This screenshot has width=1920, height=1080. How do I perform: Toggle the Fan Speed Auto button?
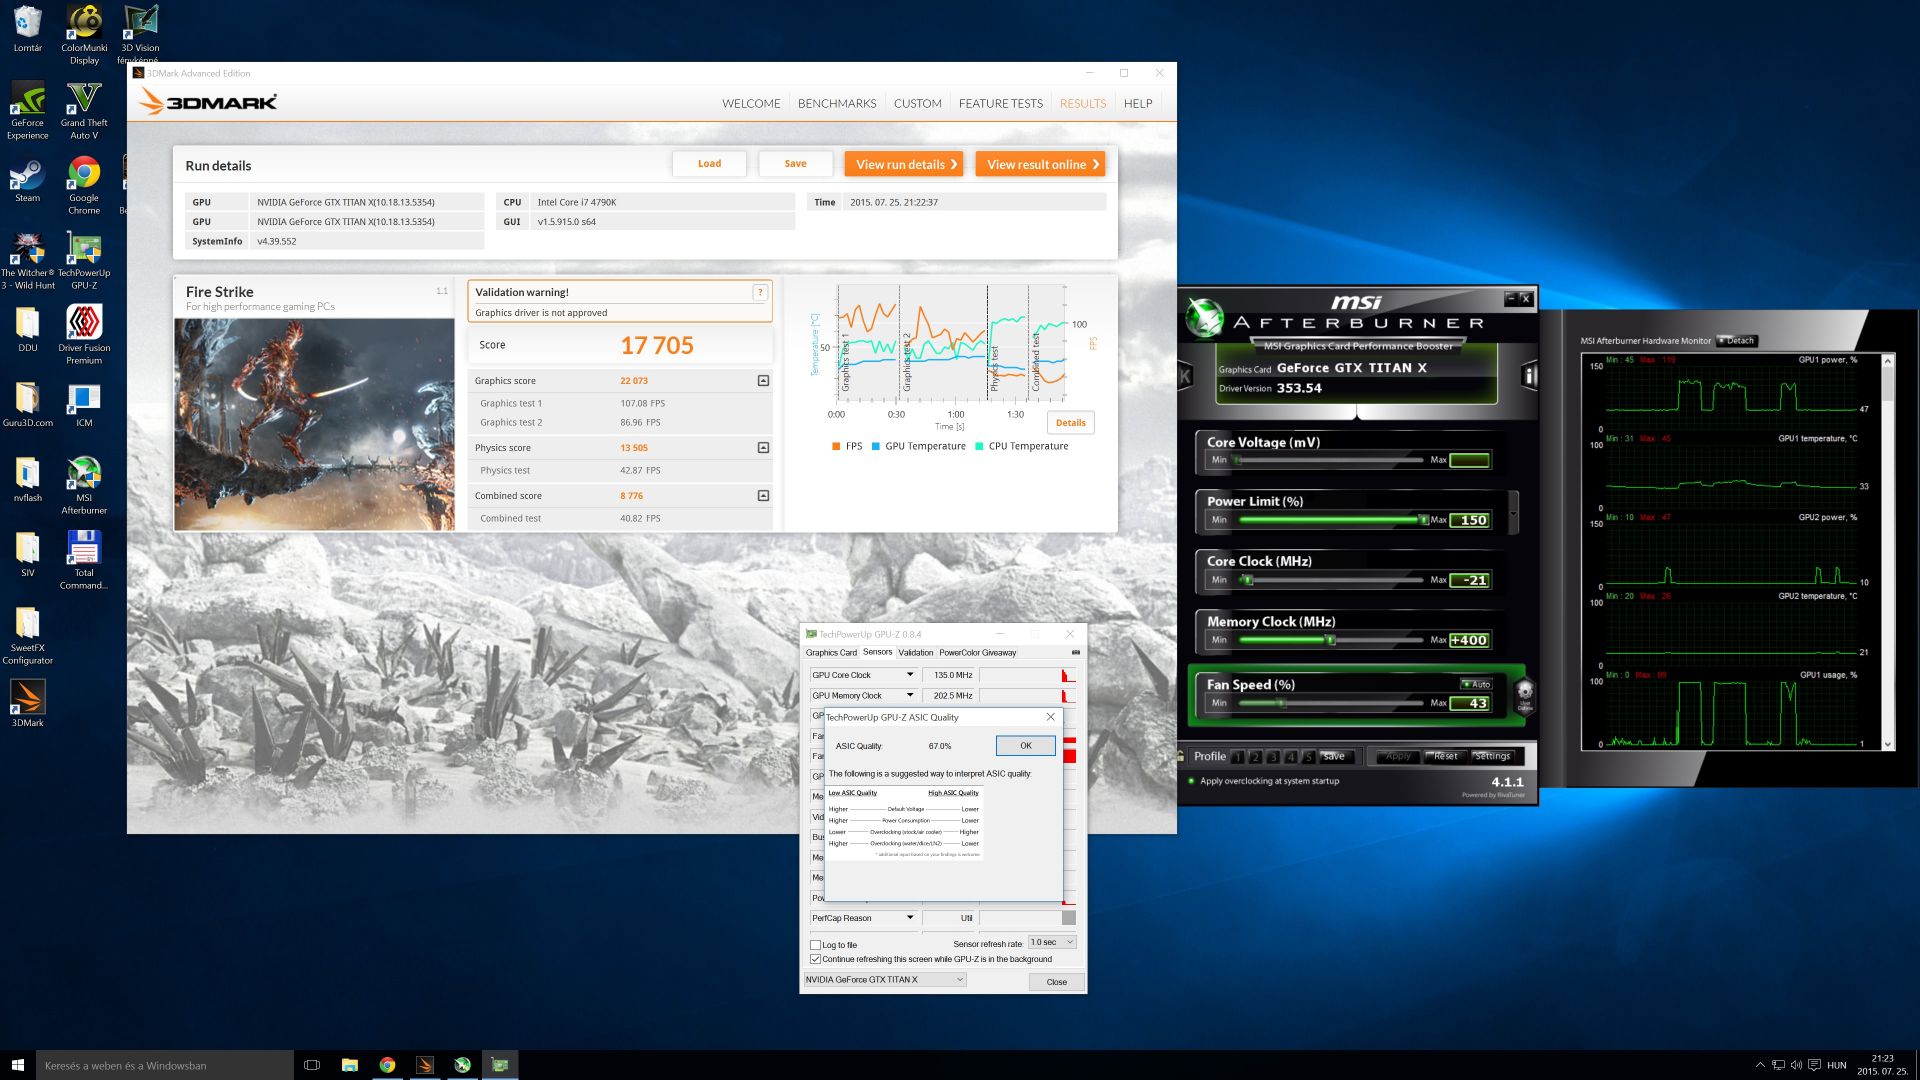click(1476, 684)
